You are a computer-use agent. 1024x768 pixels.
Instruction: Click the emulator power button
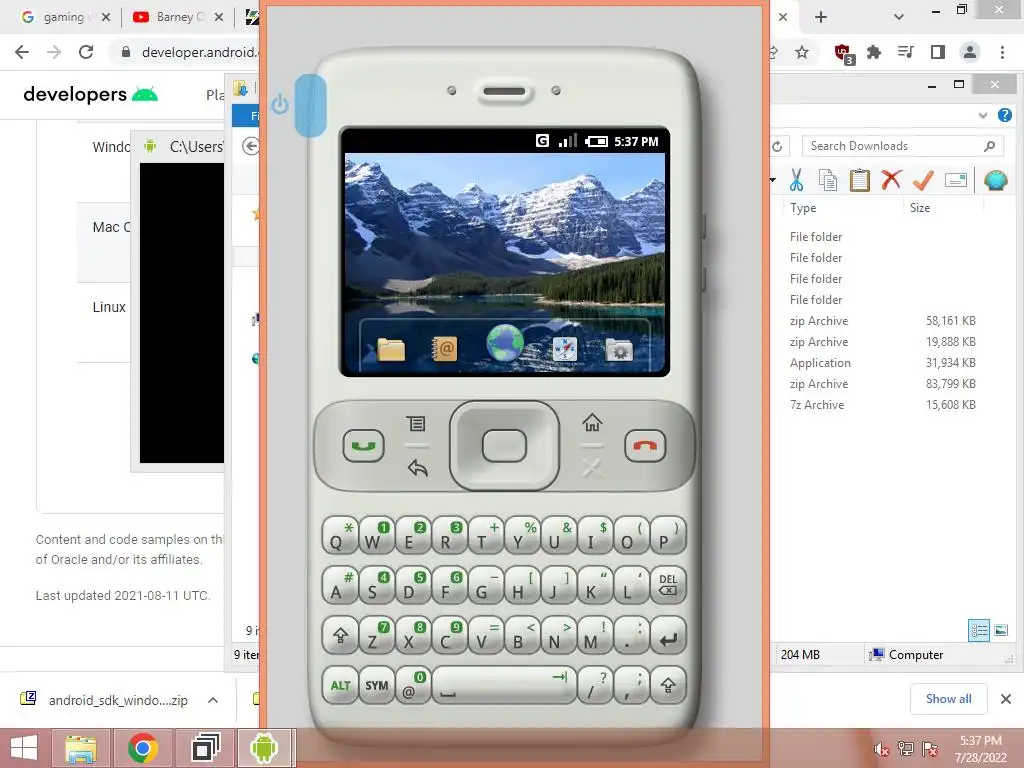tap(310, 104)
